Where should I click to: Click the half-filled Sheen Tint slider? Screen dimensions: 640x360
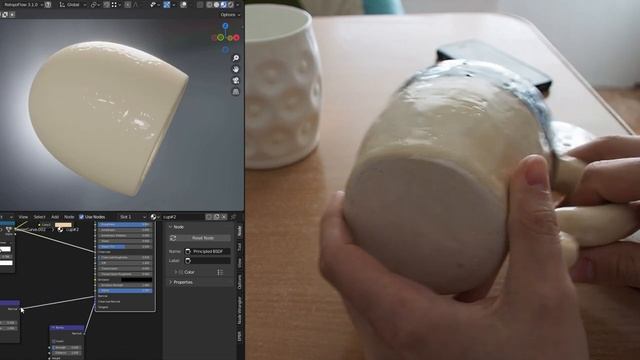125,247
